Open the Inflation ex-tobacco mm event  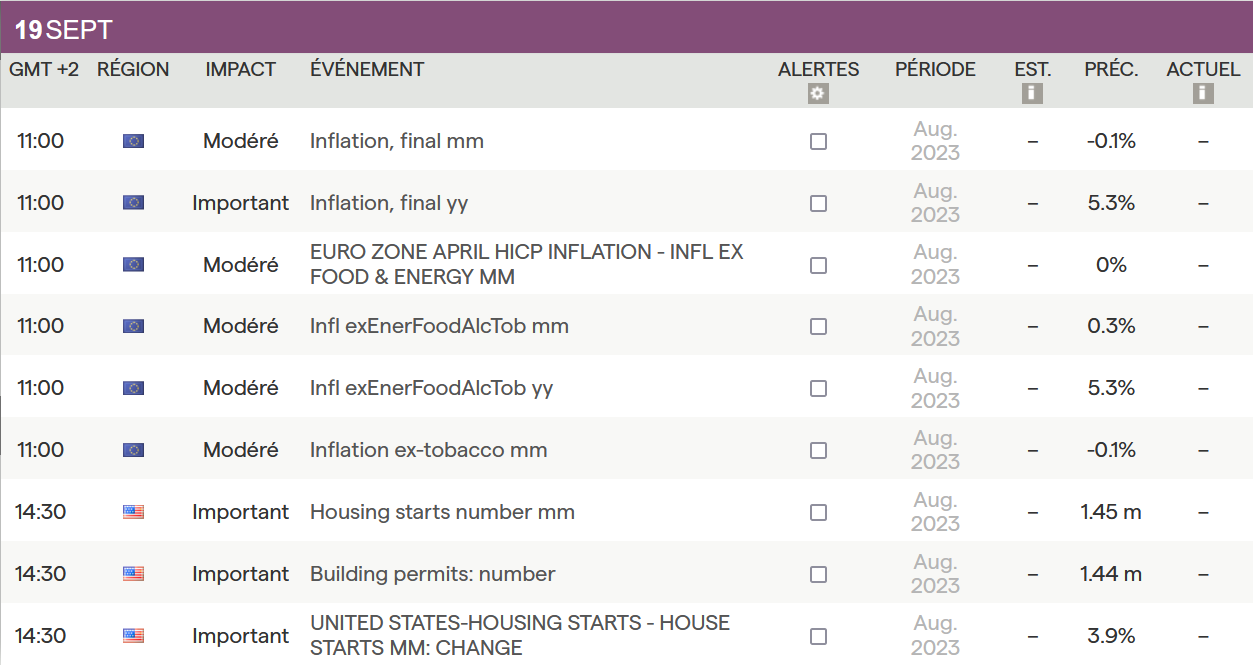(x=428, y=450)
